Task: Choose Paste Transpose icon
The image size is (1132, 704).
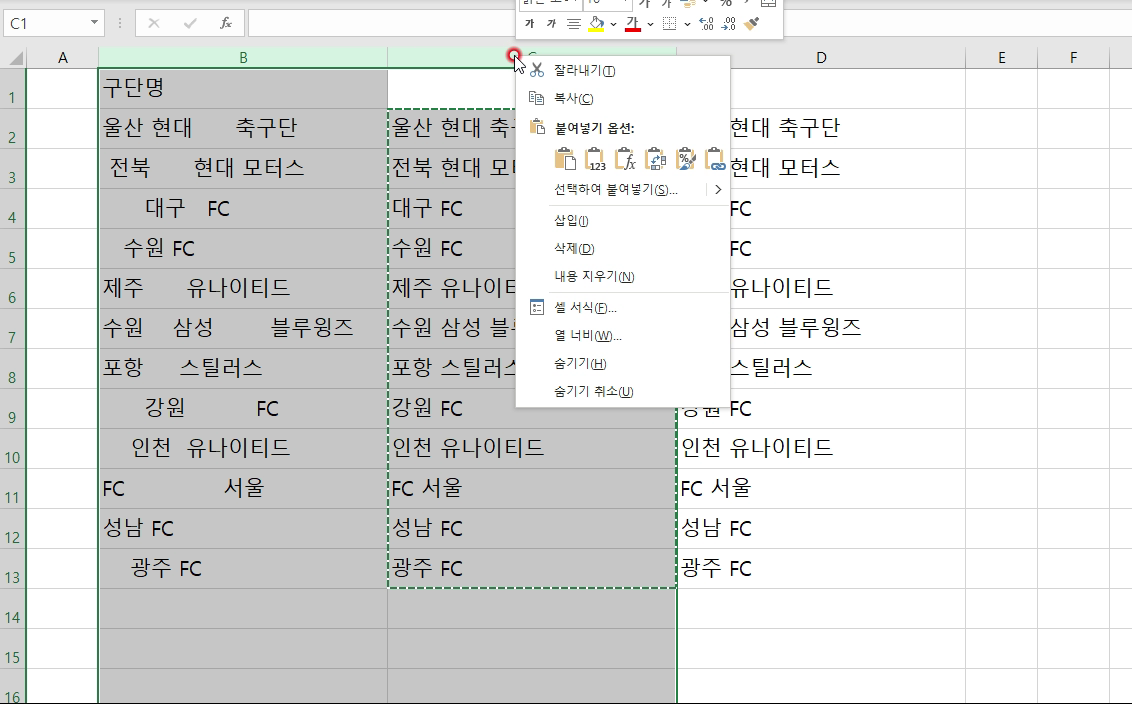Action: coord(655,158)
